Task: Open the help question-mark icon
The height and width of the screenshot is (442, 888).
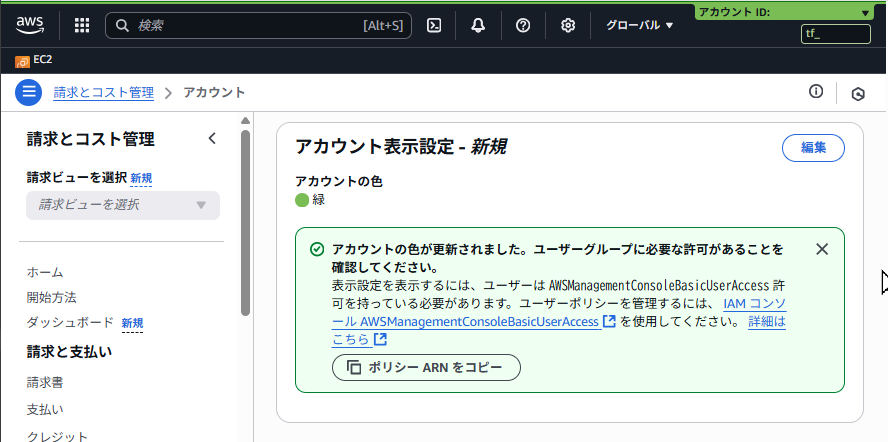Action: (523, 26)
